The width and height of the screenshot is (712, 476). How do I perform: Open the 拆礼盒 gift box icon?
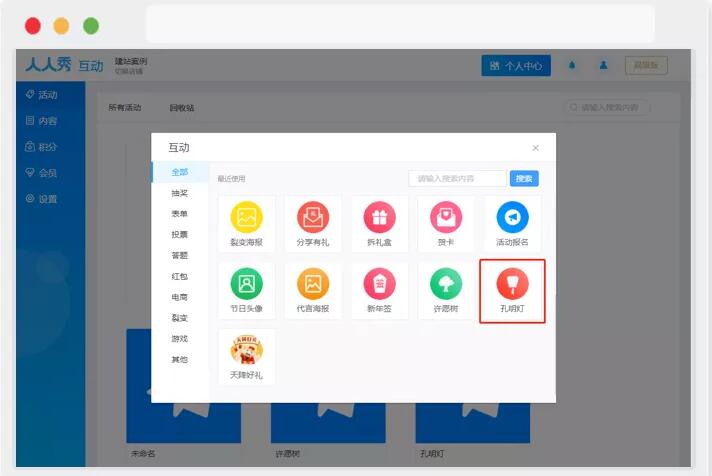(x=379, y=217)
